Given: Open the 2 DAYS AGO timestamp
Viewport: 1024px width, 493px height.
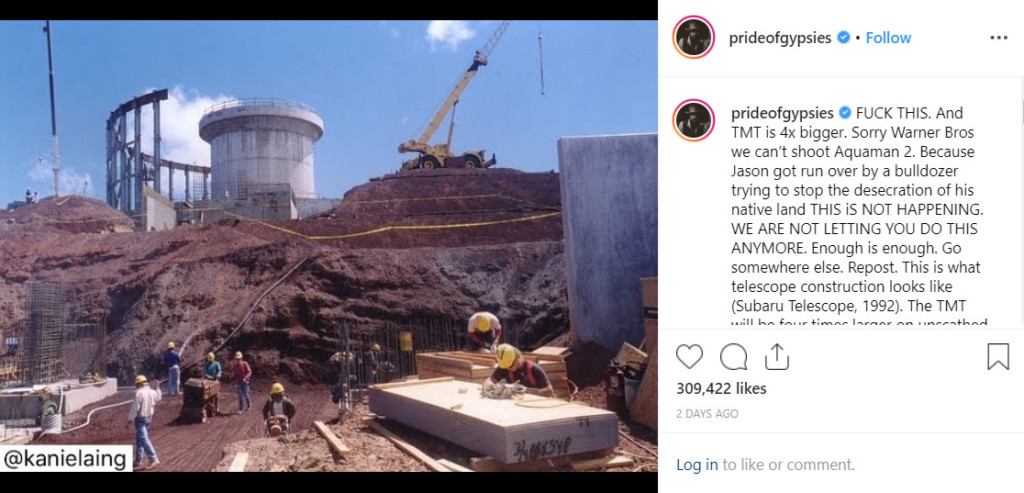Looking at the screenshot, I should [707, 414].
